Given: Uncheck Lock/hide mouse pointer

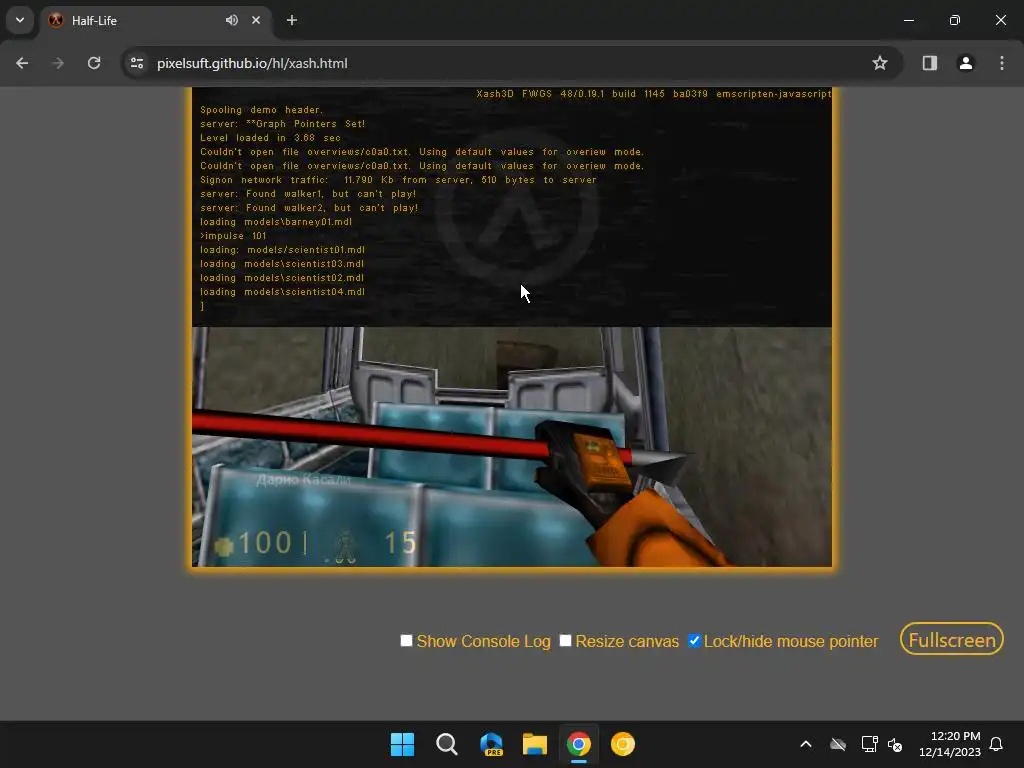Looking at the screenshot, I should (694, 641).
